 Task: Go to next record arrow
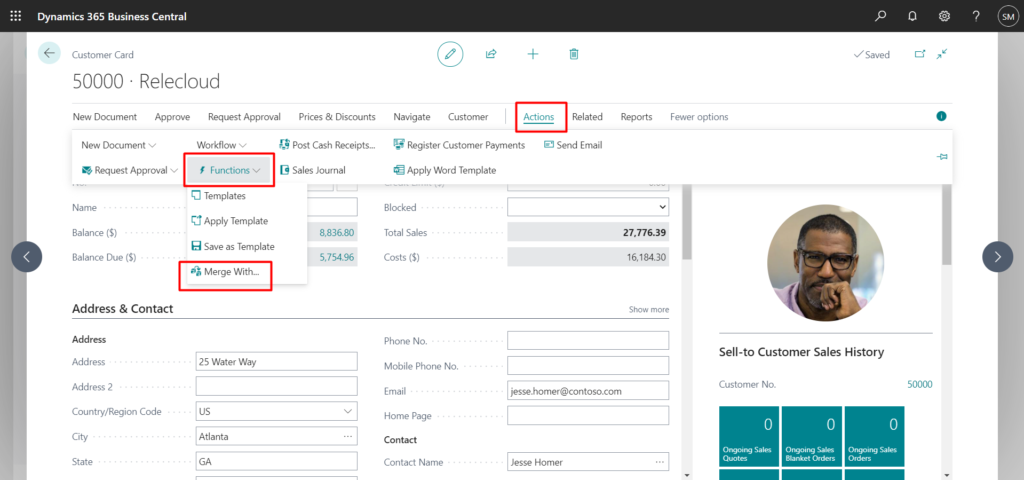pos(997,257)
